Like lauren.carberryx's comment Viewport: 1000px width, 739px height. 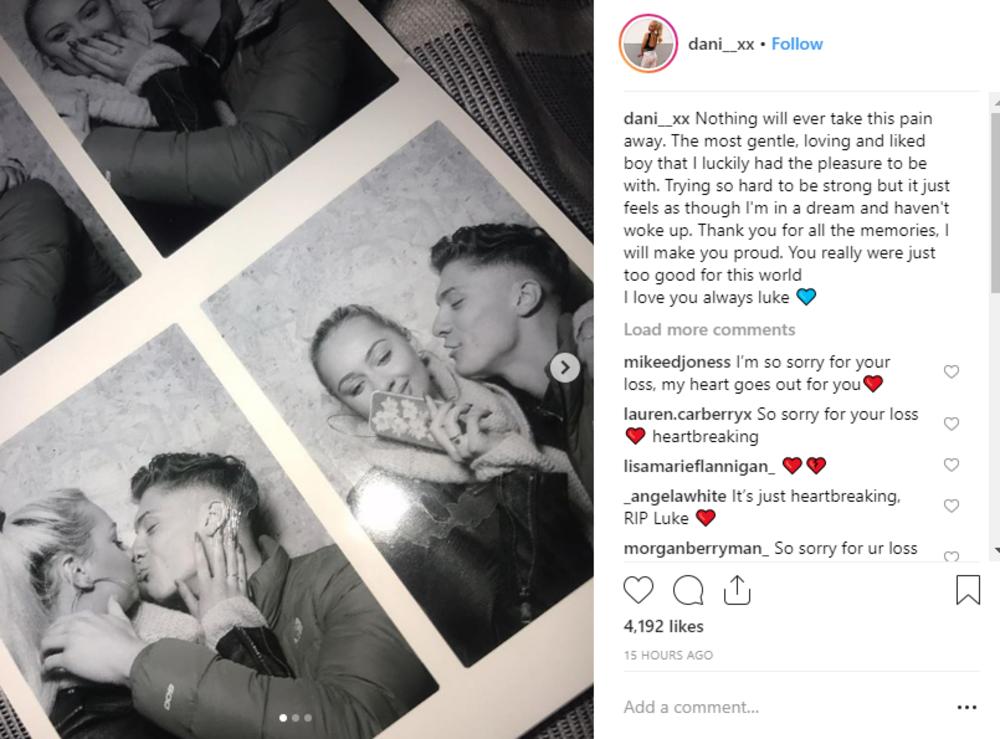[x=951, y=424]
